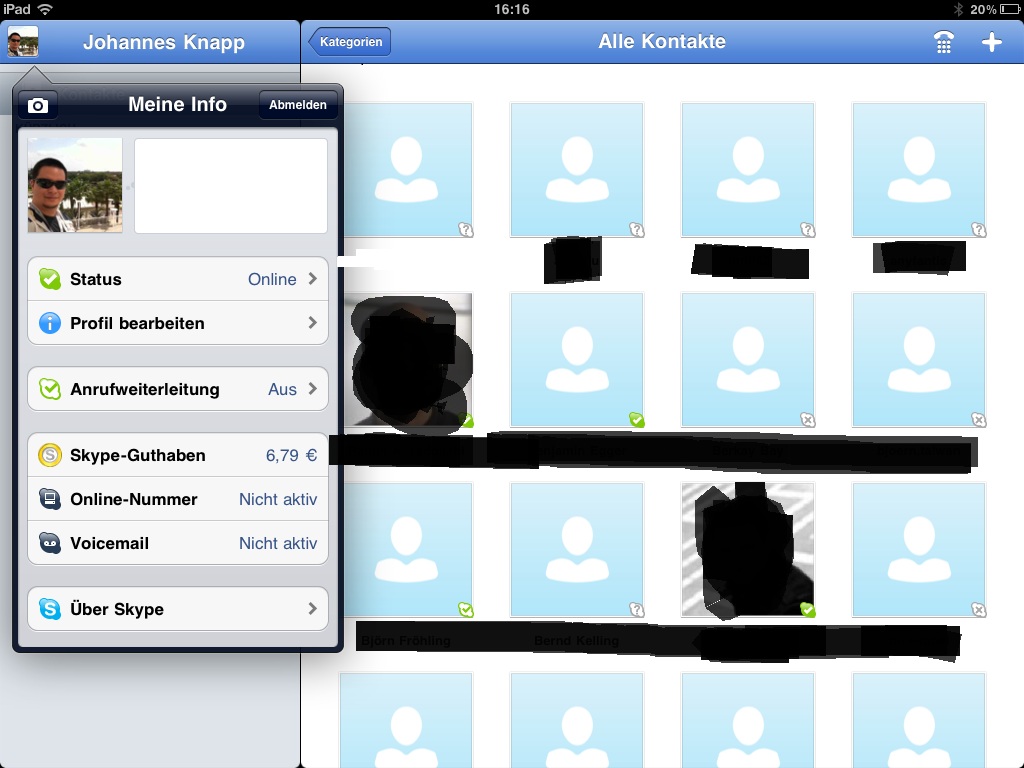Expand Status with its chevron arrow
This screenshot has height=768, width=1024.
point(313,279)
